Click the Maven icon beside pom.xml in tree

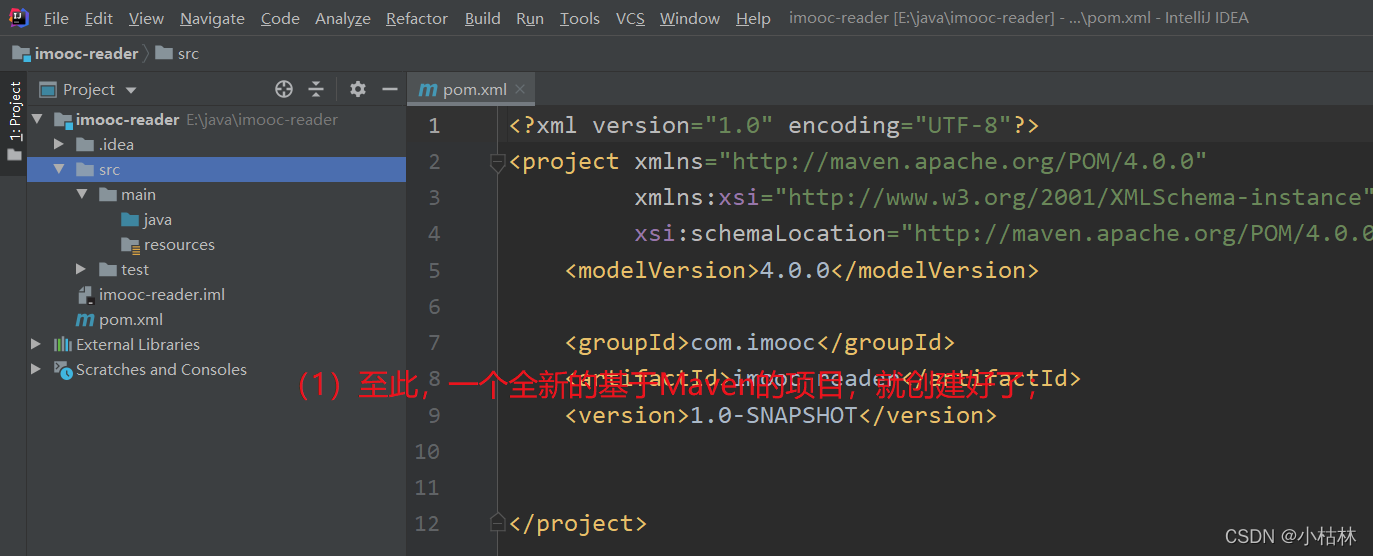(x=85, y=320)
